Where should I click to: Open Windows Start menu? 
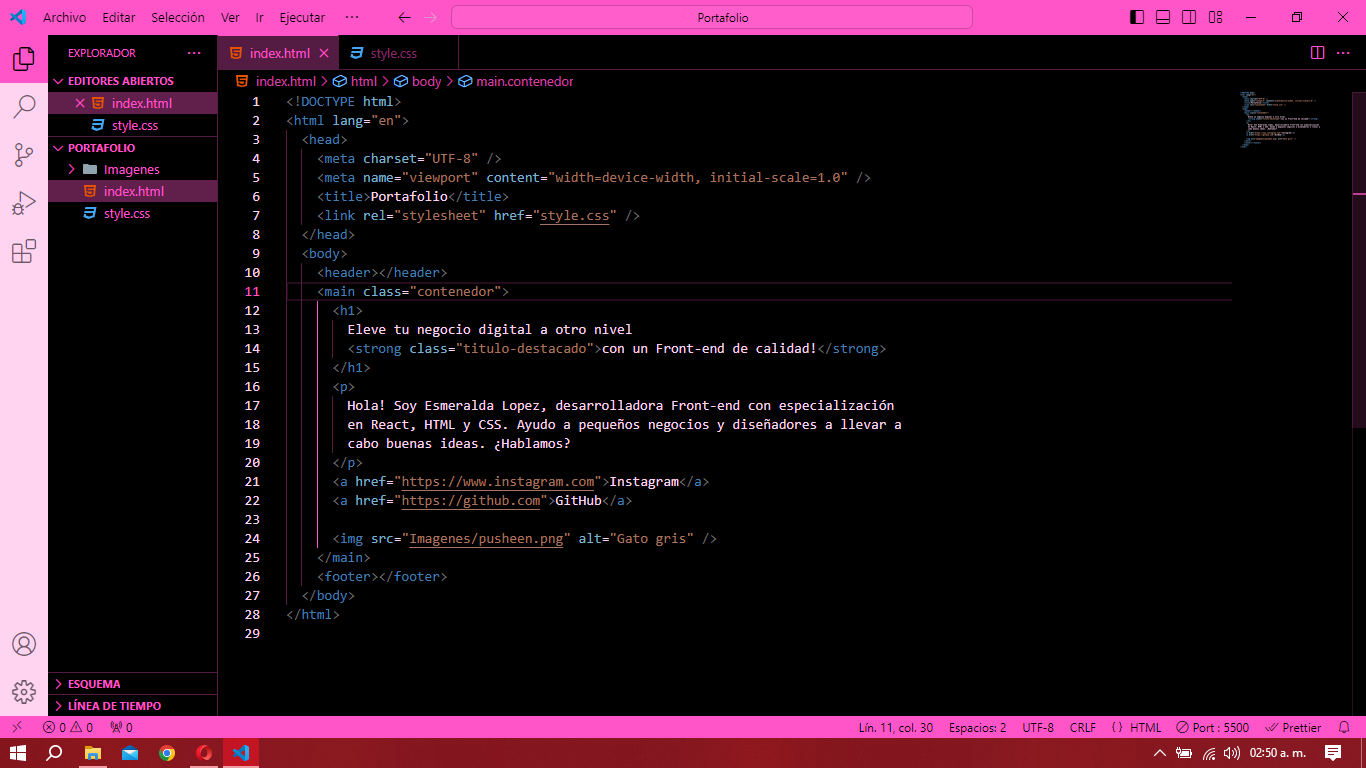coord(18,753)
